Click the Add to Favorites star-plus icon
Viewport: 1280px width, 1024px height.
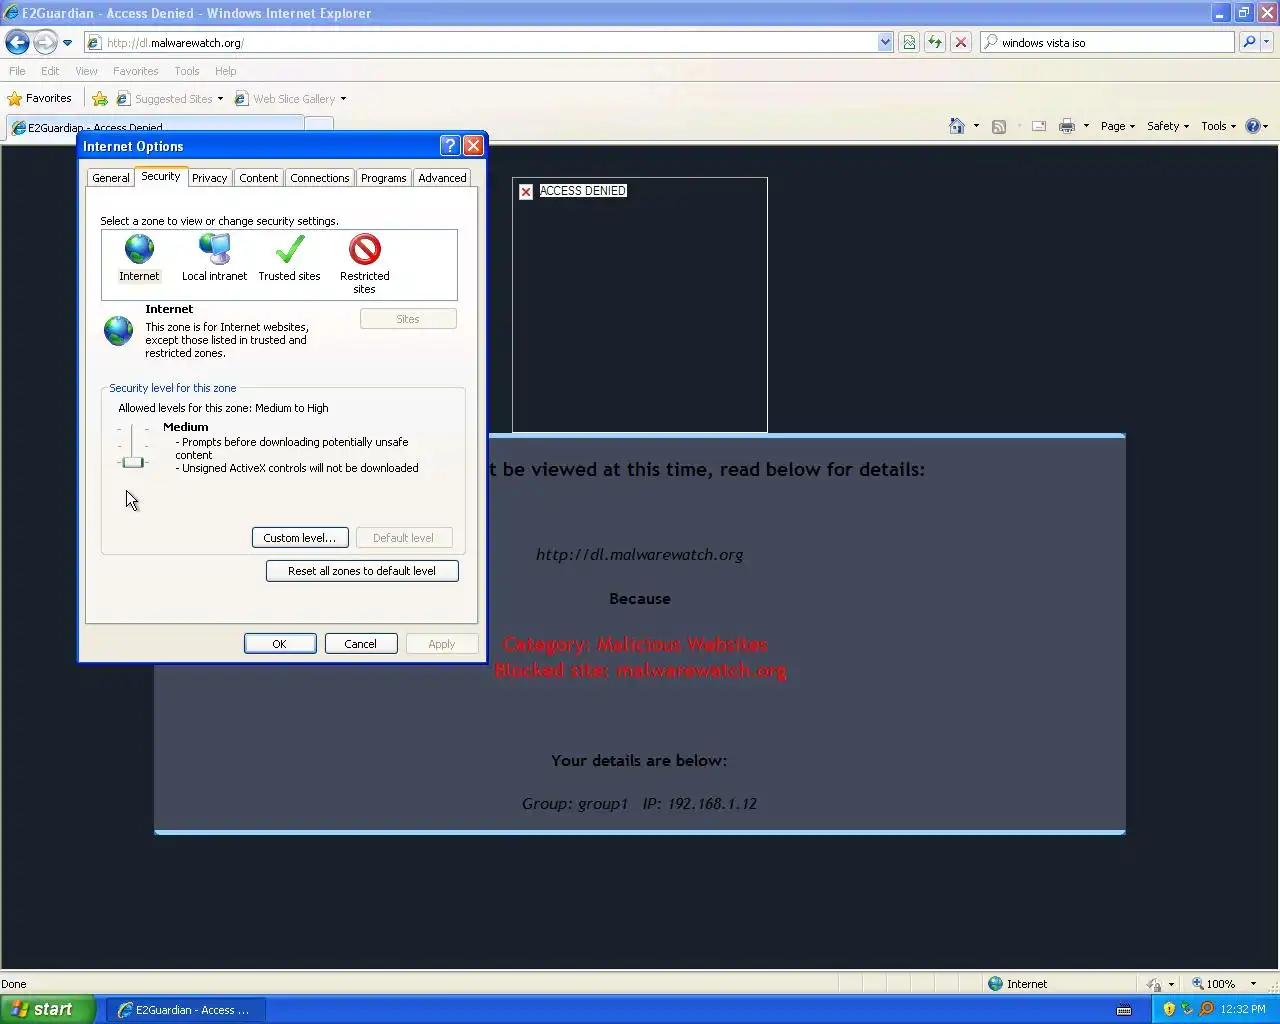pos(100,99)
